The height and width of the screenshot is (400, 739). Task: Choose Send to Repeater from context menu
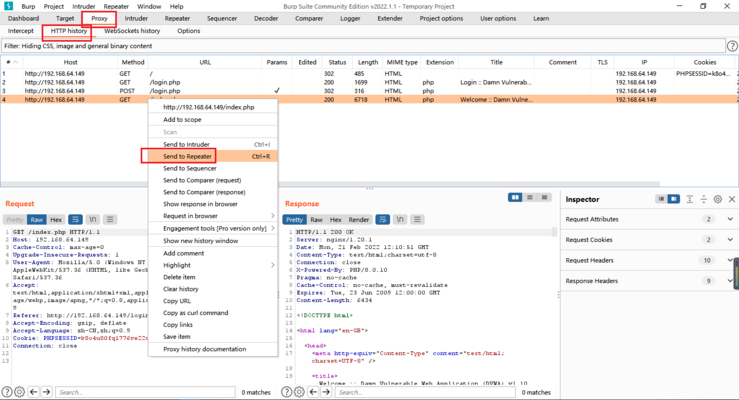pyautogui.click(x=187, y=156)
